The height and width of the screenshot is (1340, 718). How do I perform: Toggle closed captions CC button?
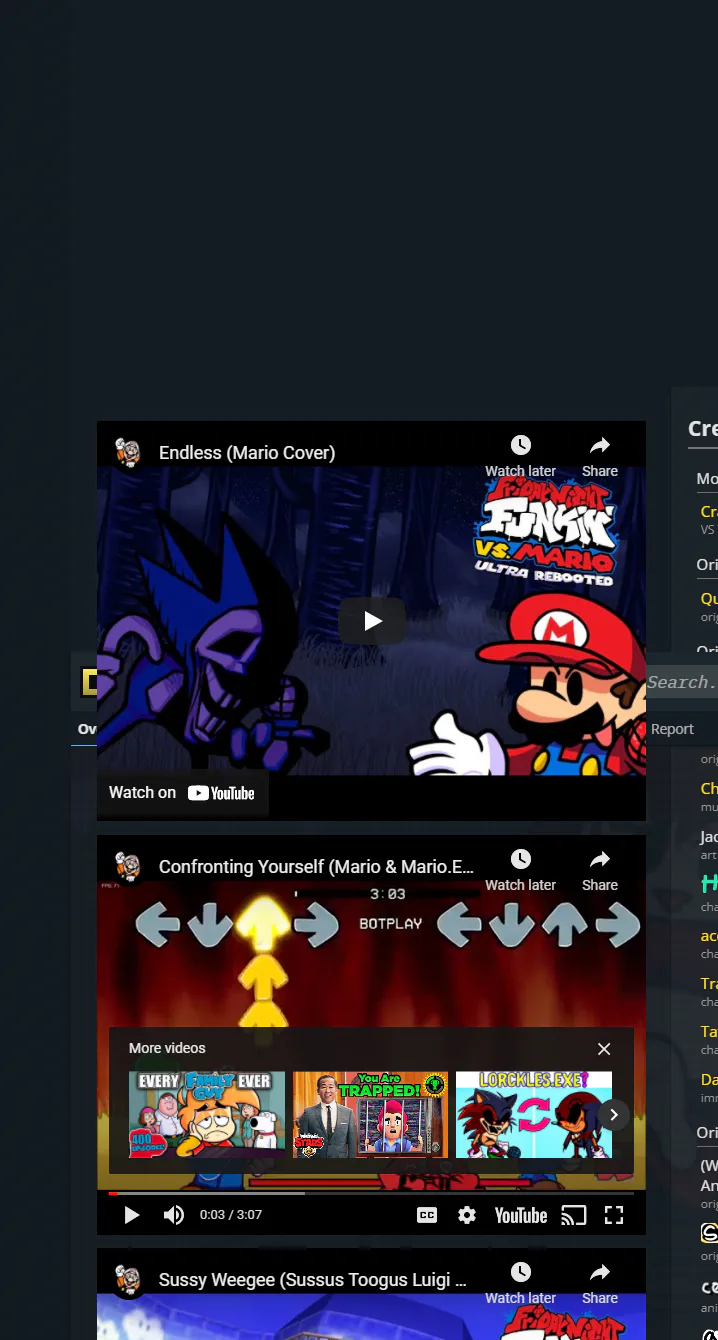pyautogui.click(x=427, y=1215)
